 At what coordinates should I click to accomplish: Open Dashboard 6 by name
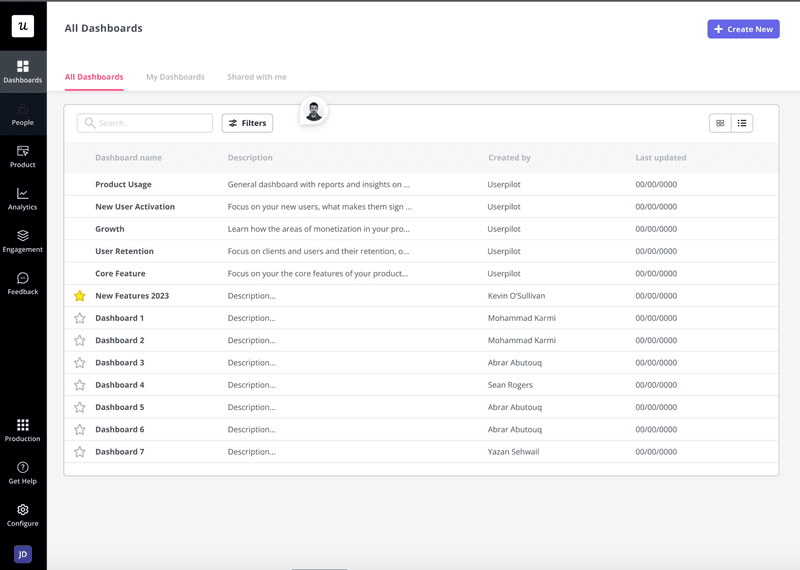[119, 430]
